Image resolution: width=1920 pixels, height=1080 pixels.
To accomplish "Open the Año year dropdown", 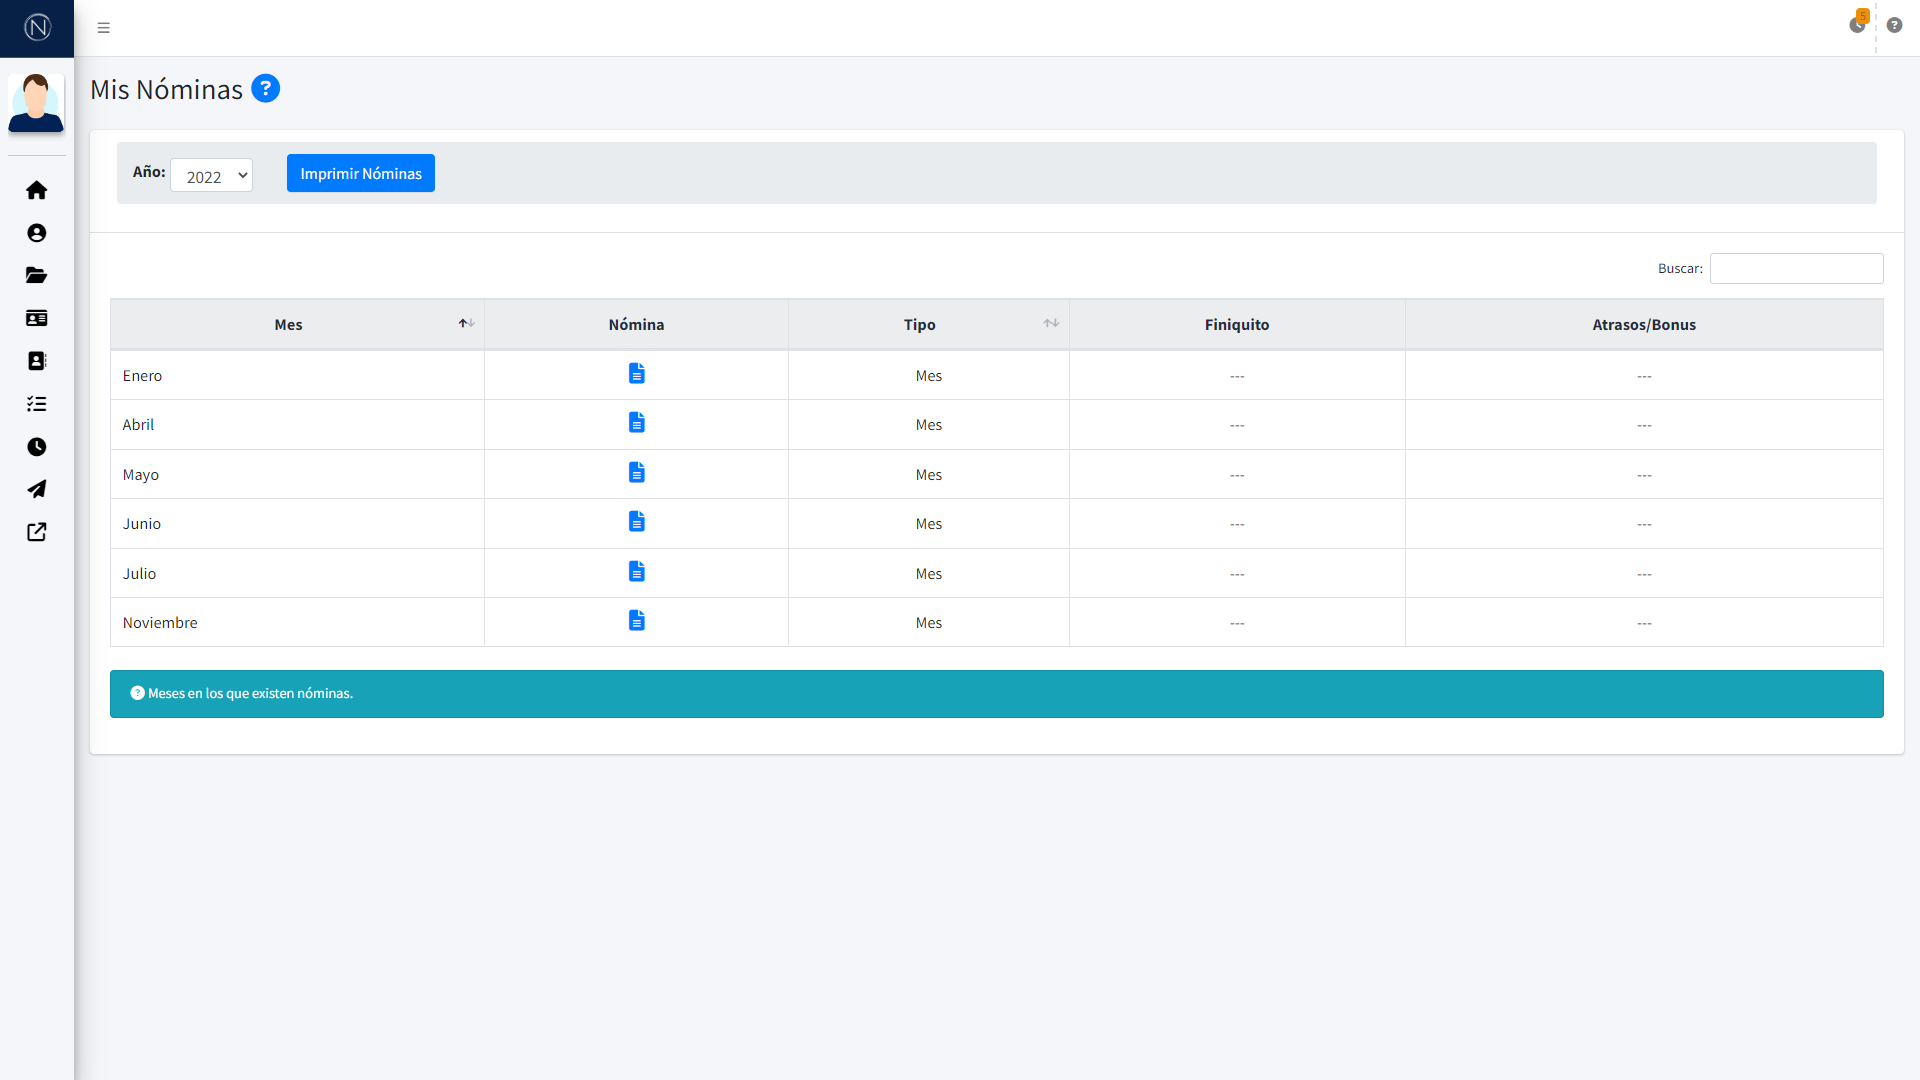I will click(211, 176).
